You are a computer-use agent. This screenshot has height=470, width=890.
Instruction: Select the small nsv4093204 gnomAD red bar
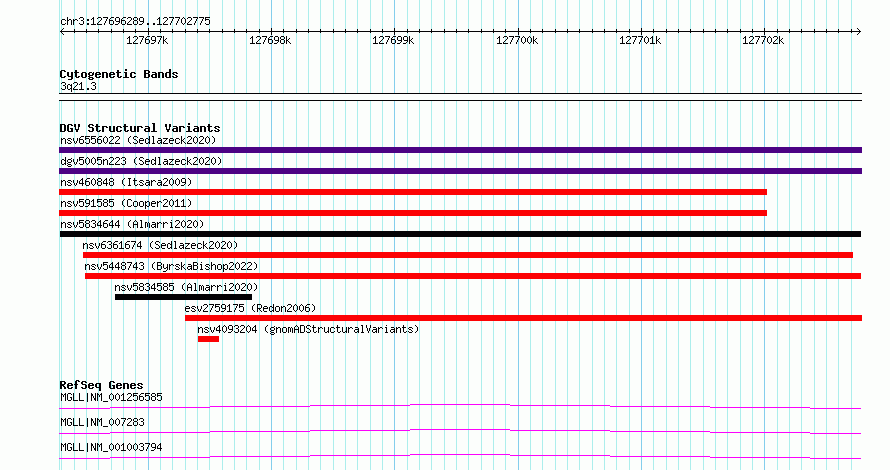point(208,339)
